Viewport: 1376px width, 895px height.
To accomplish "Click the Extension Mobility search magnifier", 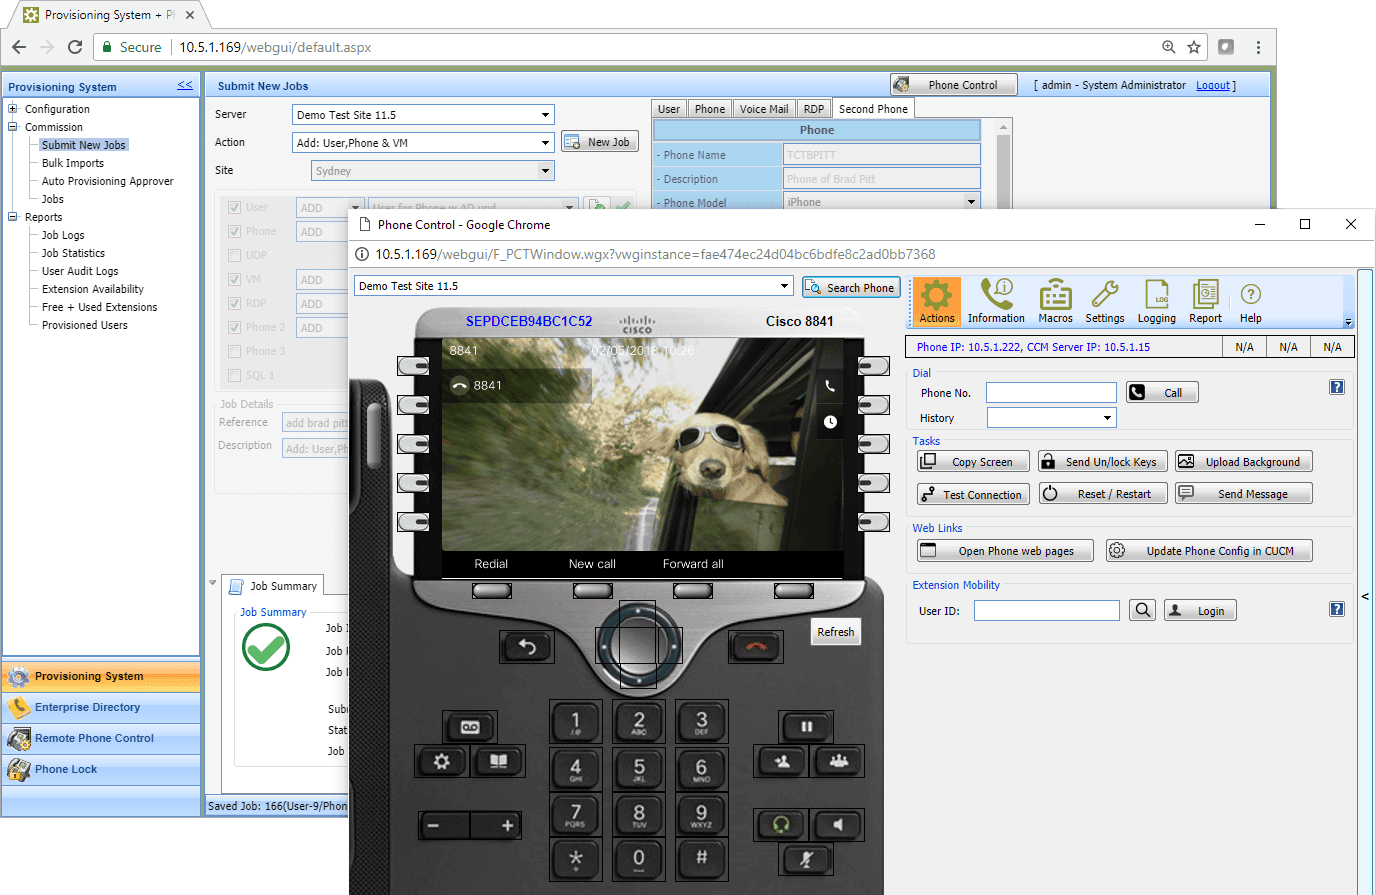I will pyautogui.click(x=1142, y=610).
